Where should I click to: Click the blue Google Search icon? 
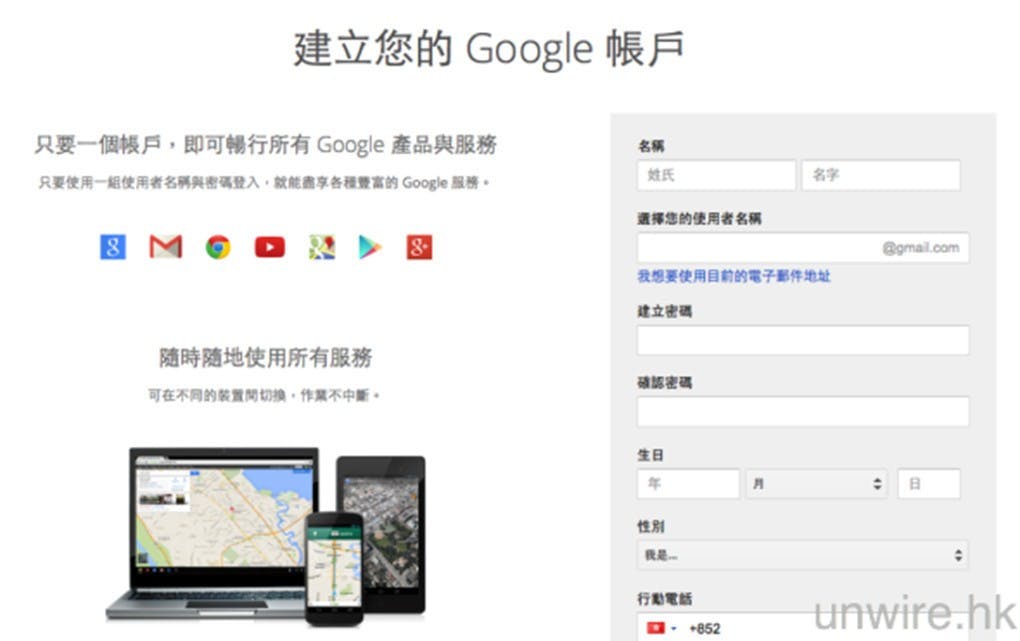click(113, 247)
